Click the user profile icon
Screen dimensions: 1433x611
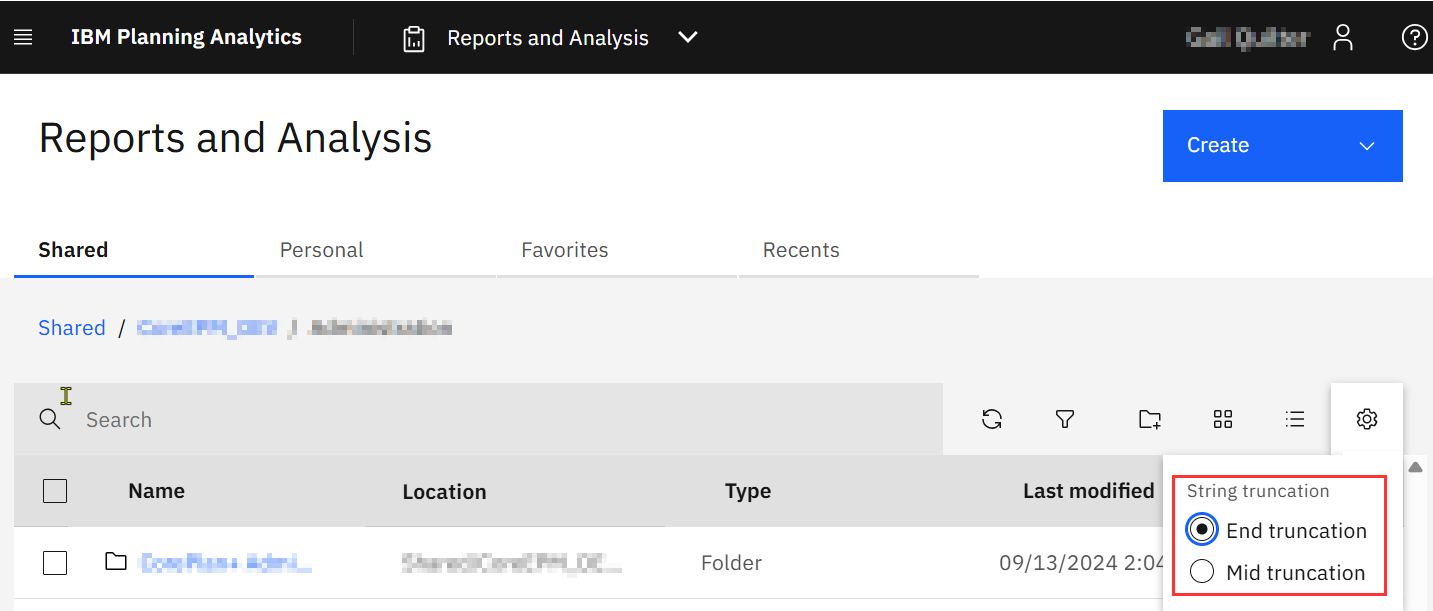[1342, 38]
